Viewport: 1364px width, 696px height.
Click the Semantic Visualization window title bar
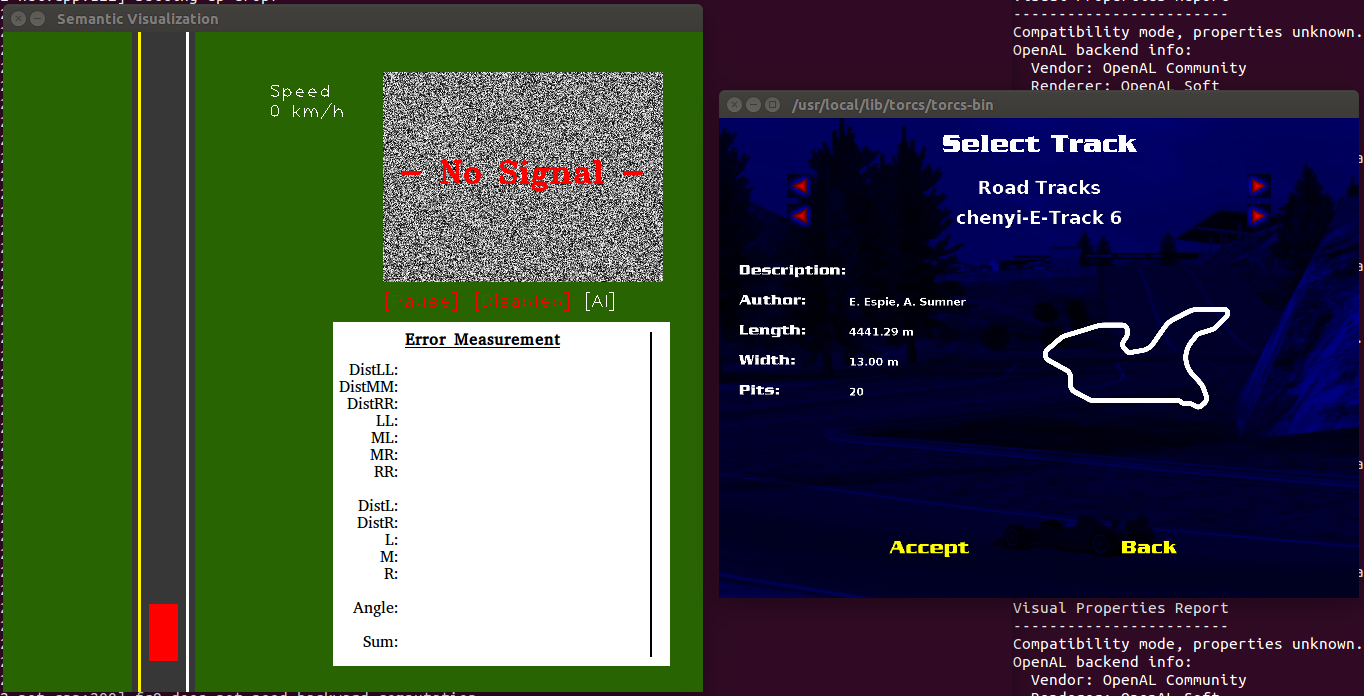[x=352, y=18]
